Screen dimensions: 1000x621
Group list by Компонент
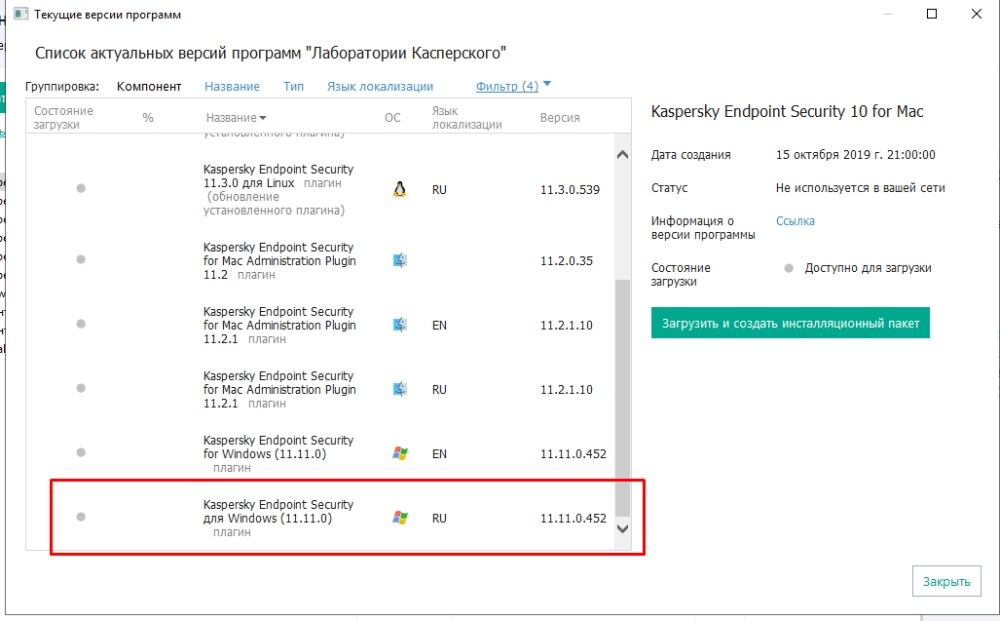point(149,86)
